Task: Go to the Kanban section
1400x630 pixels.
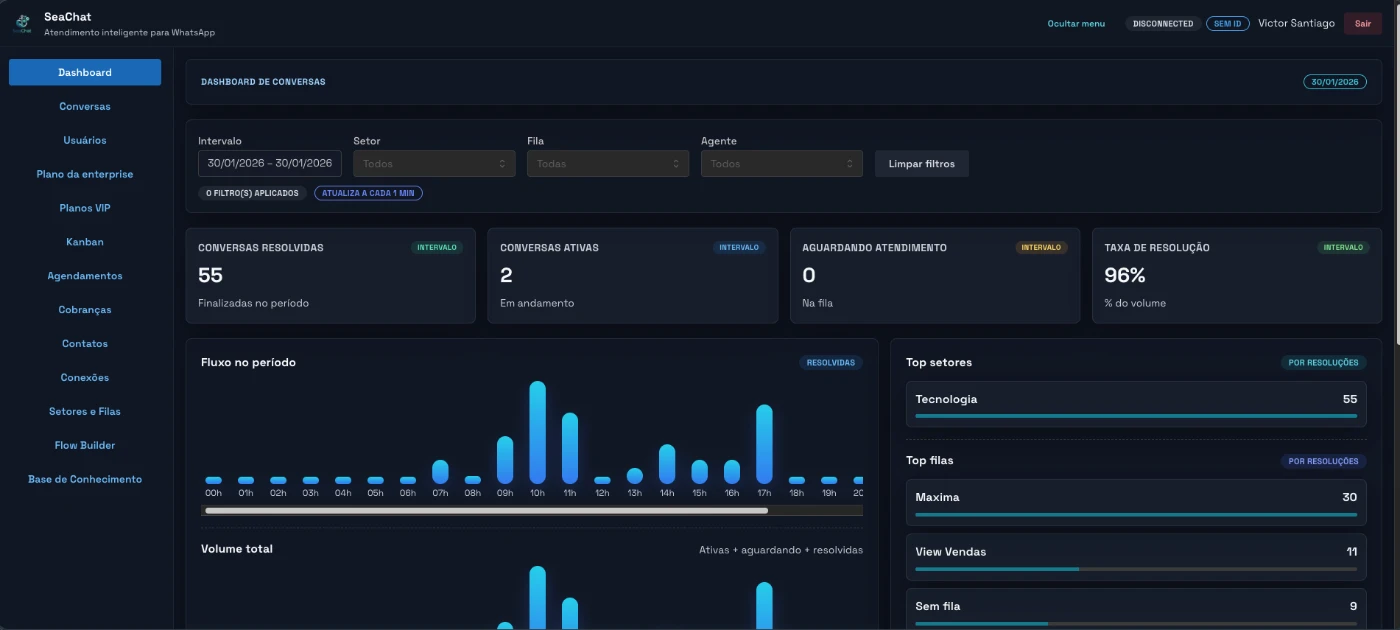Action: [x=85, y=242]
